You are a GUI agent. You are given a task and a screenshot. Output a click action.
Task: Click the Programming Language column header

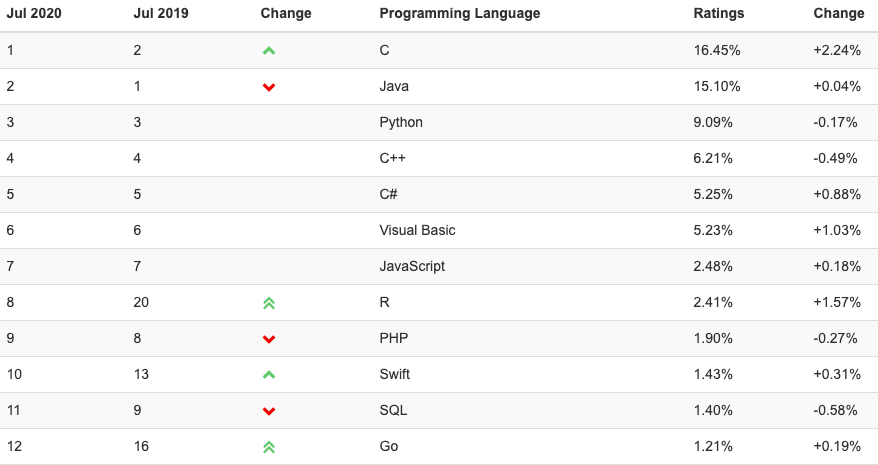(x=460, y=13)
